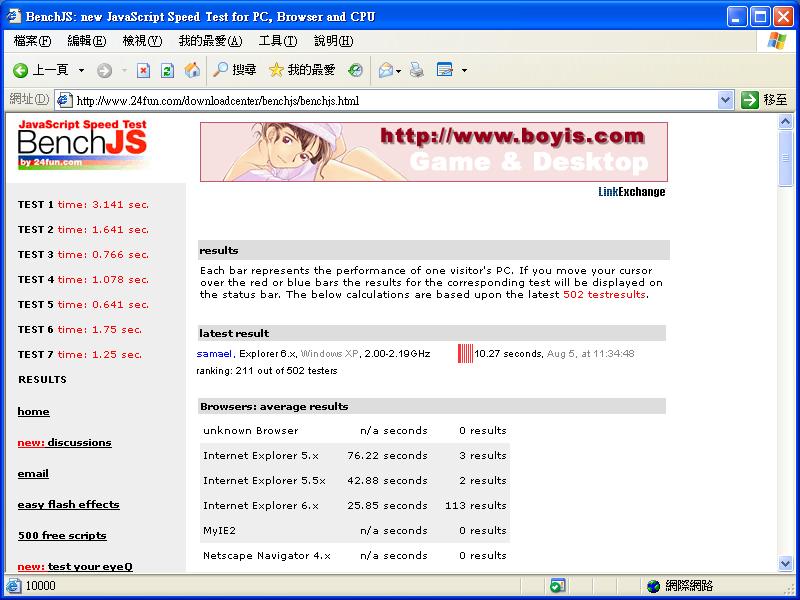Open the 編輯(E) Edit menu
This screenshot has width=800, height=600.
point(87,41)
